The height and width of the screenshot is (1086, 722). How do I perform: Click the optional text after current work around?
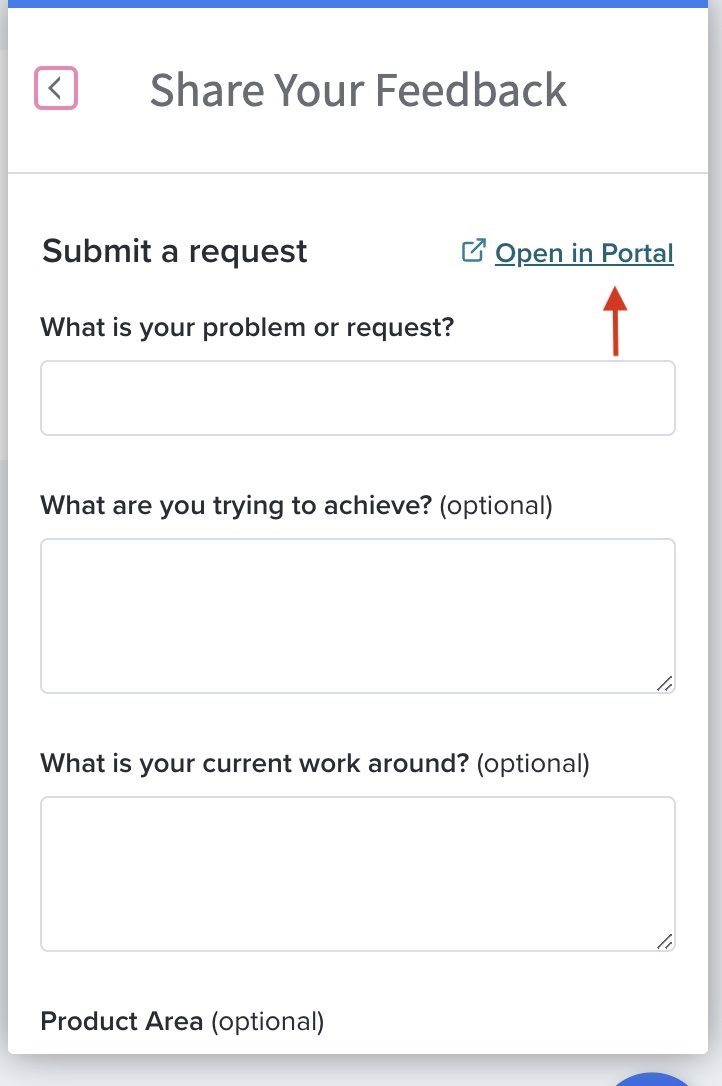click(x=533, y=763)
